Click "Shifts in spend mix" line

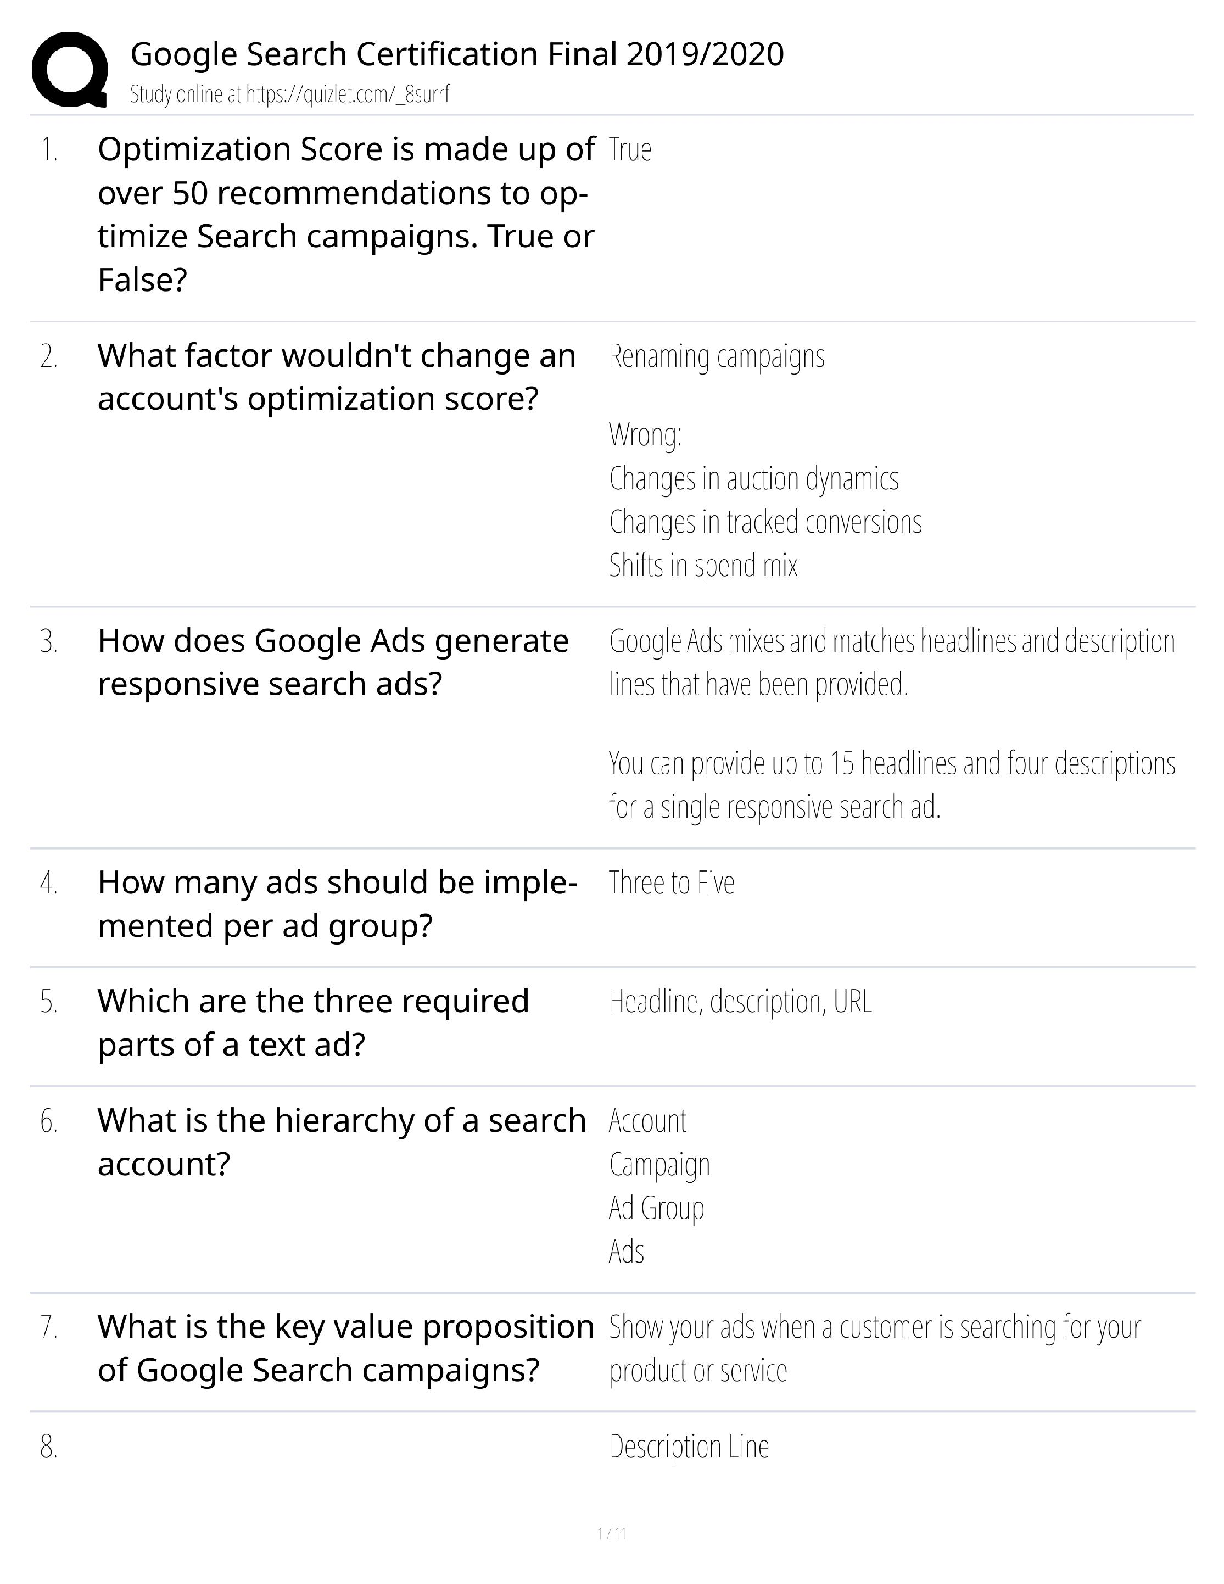coord(703,566)
